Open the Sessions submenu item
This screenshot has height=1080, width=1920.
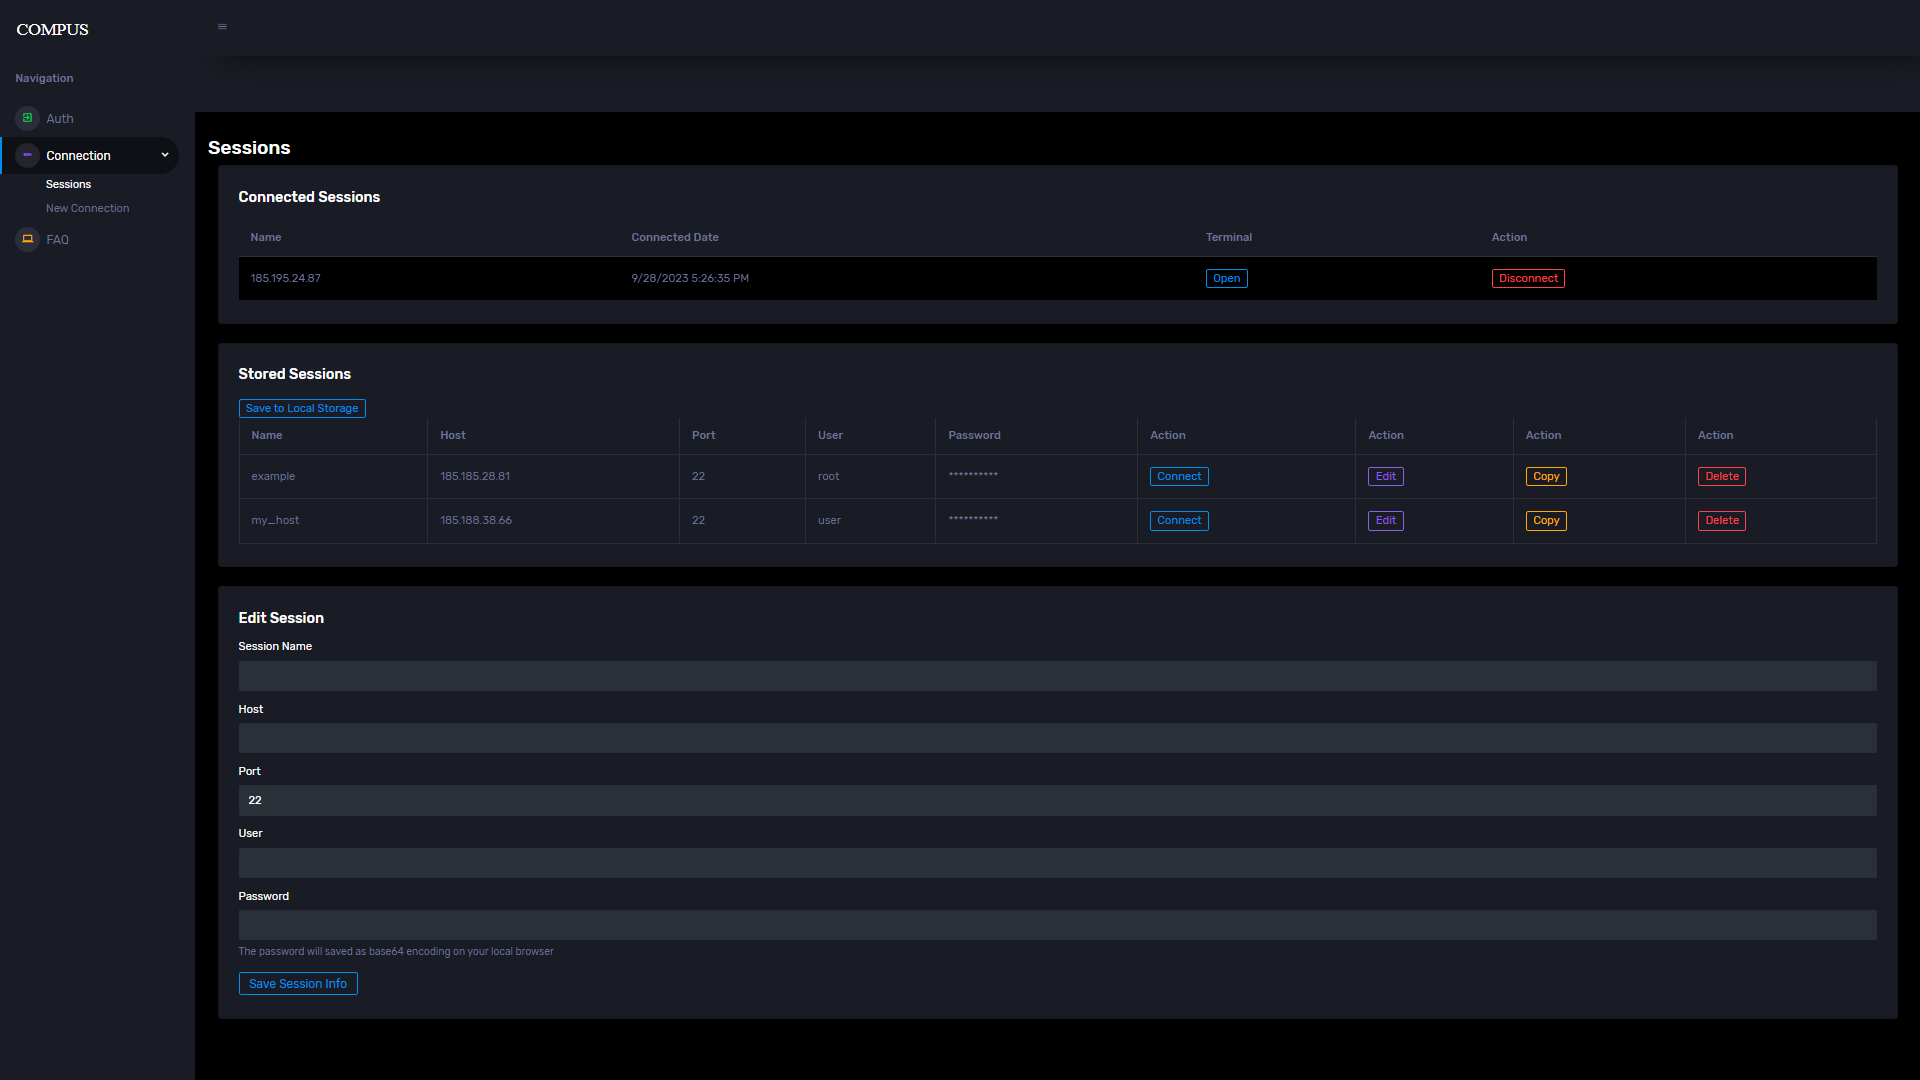[68, 184]
